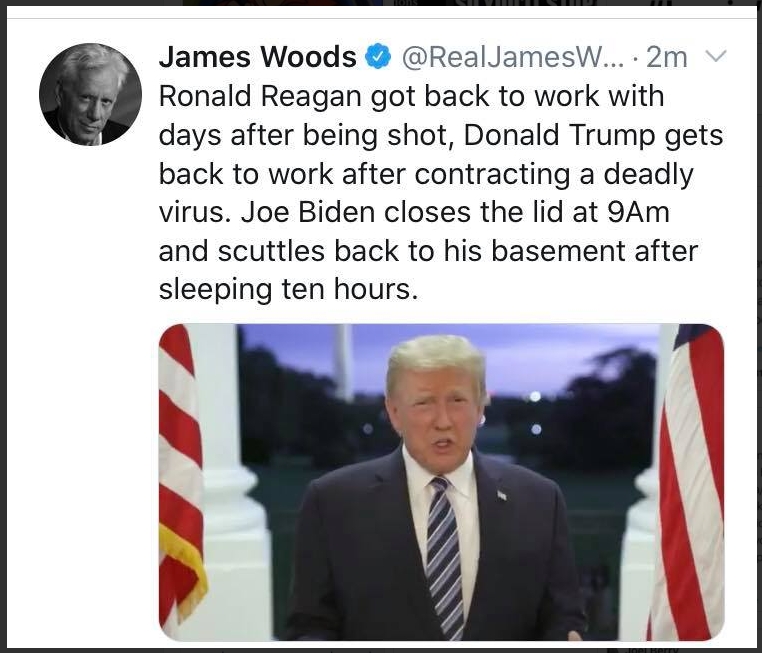Expand the tweet options chevron
The height and width of the screenshot is (653, 762).
coord(715,56)
